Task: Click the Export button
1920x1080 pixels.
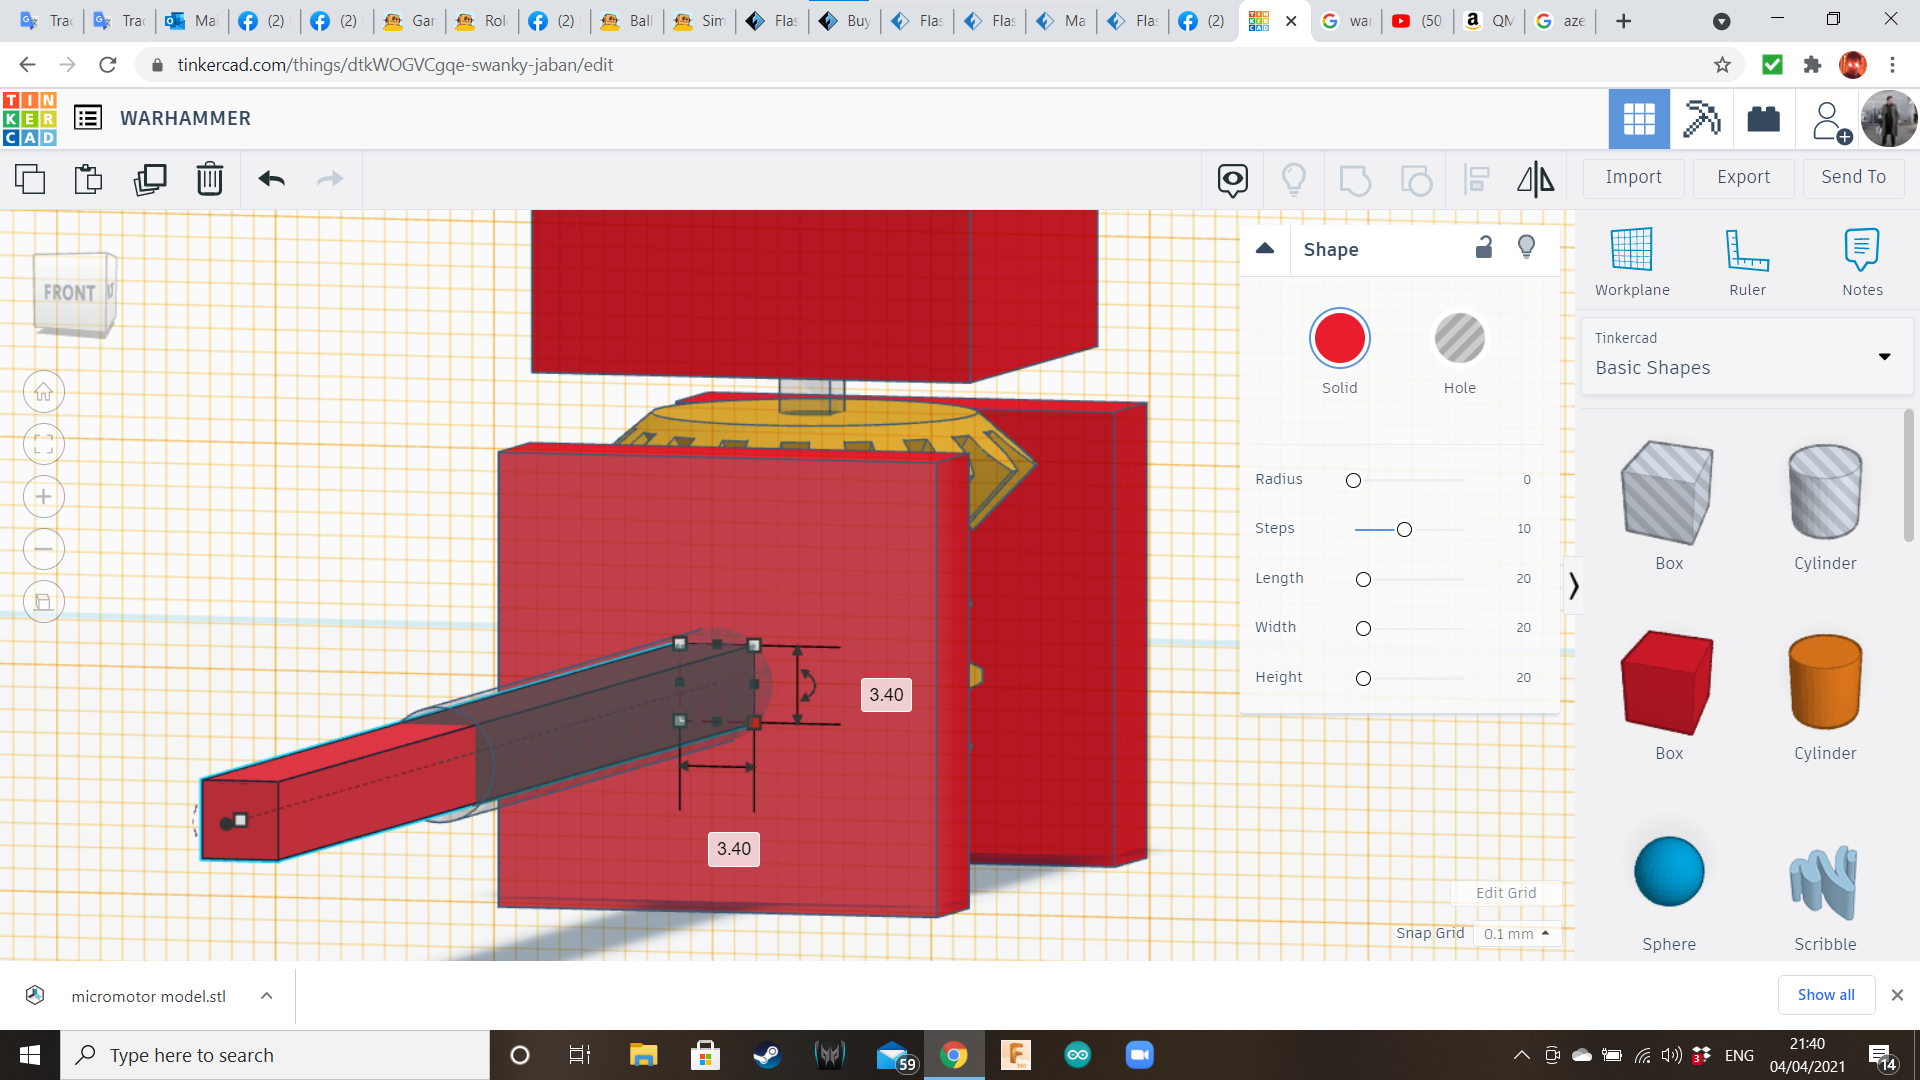Action: [x=1743, y=177]
